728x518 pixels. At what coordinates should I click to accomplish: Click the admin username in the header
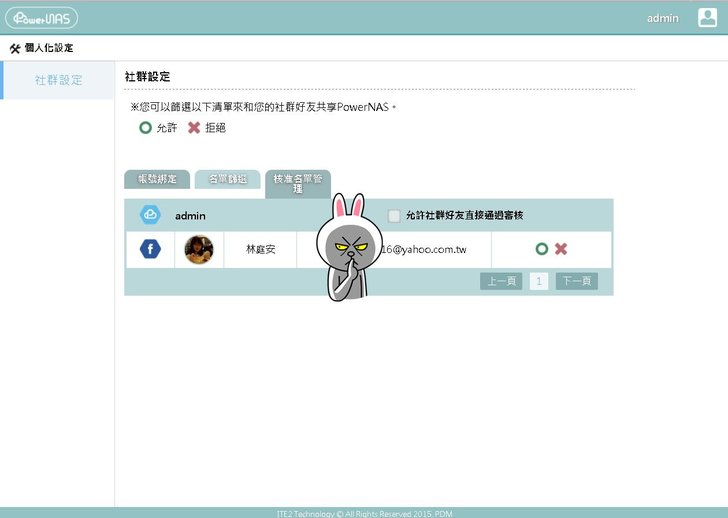(x=663, y=18)
